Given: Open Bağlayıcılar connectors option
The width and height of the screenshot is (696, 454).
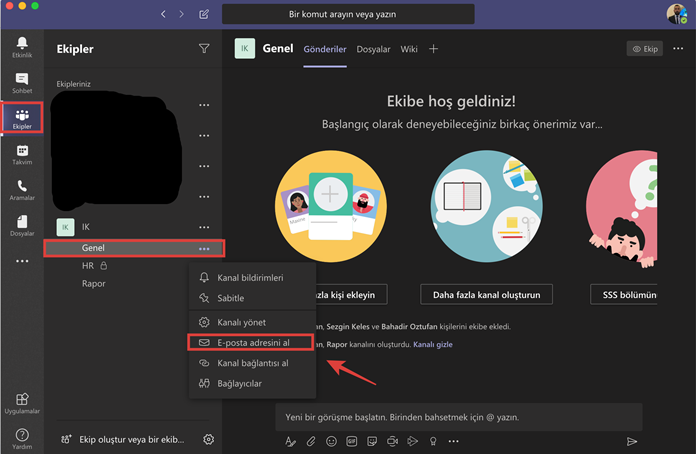Looking at the screenshot, I should pos(252,383).
